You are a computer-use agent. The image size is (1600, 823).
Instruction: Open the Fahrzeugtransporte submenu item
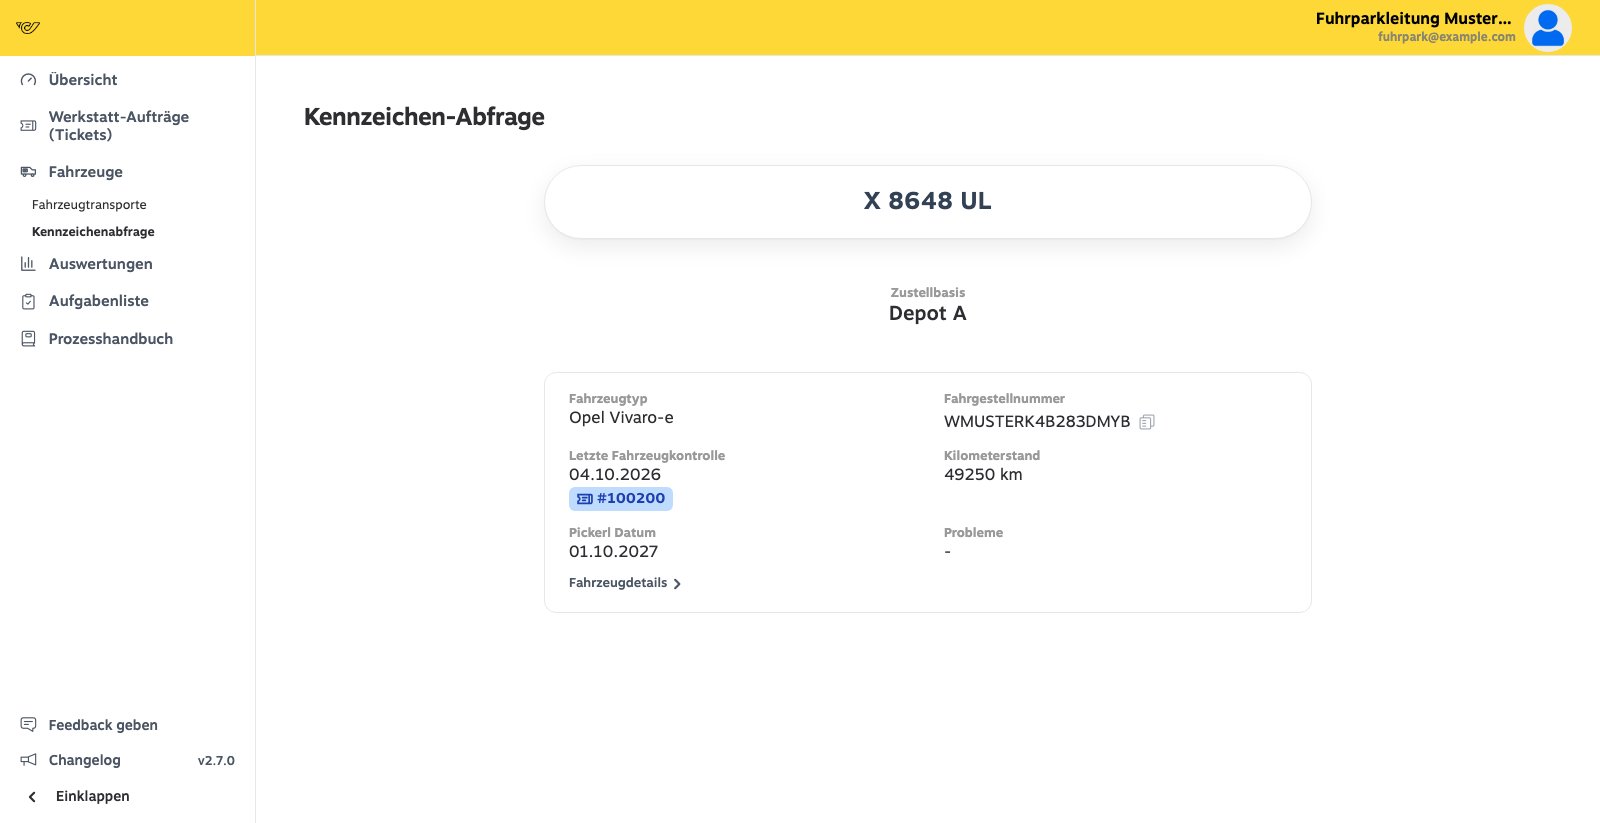click(x=89, y=205)
